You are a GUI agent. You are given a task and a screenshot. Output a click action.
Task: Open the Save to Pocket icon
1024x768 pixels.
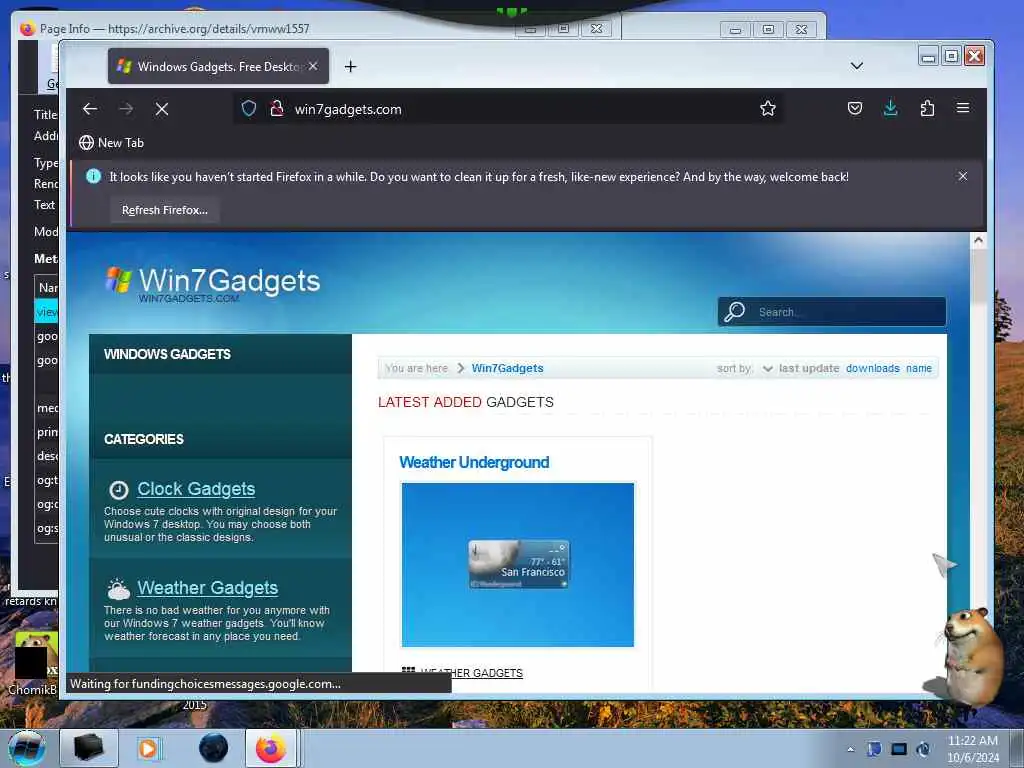[x=855, y=108]
